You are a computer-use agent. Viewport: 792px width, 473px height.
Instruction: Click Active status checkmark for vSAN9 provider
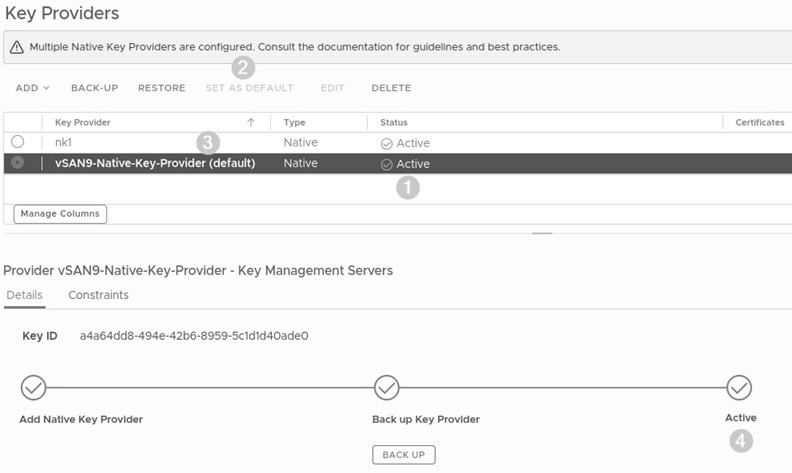coord(386,165)
